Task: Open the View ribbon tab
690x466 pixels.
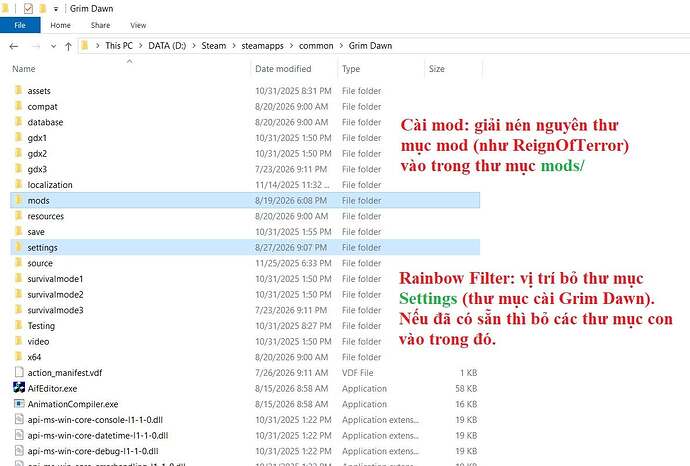Action: point(138,25)
